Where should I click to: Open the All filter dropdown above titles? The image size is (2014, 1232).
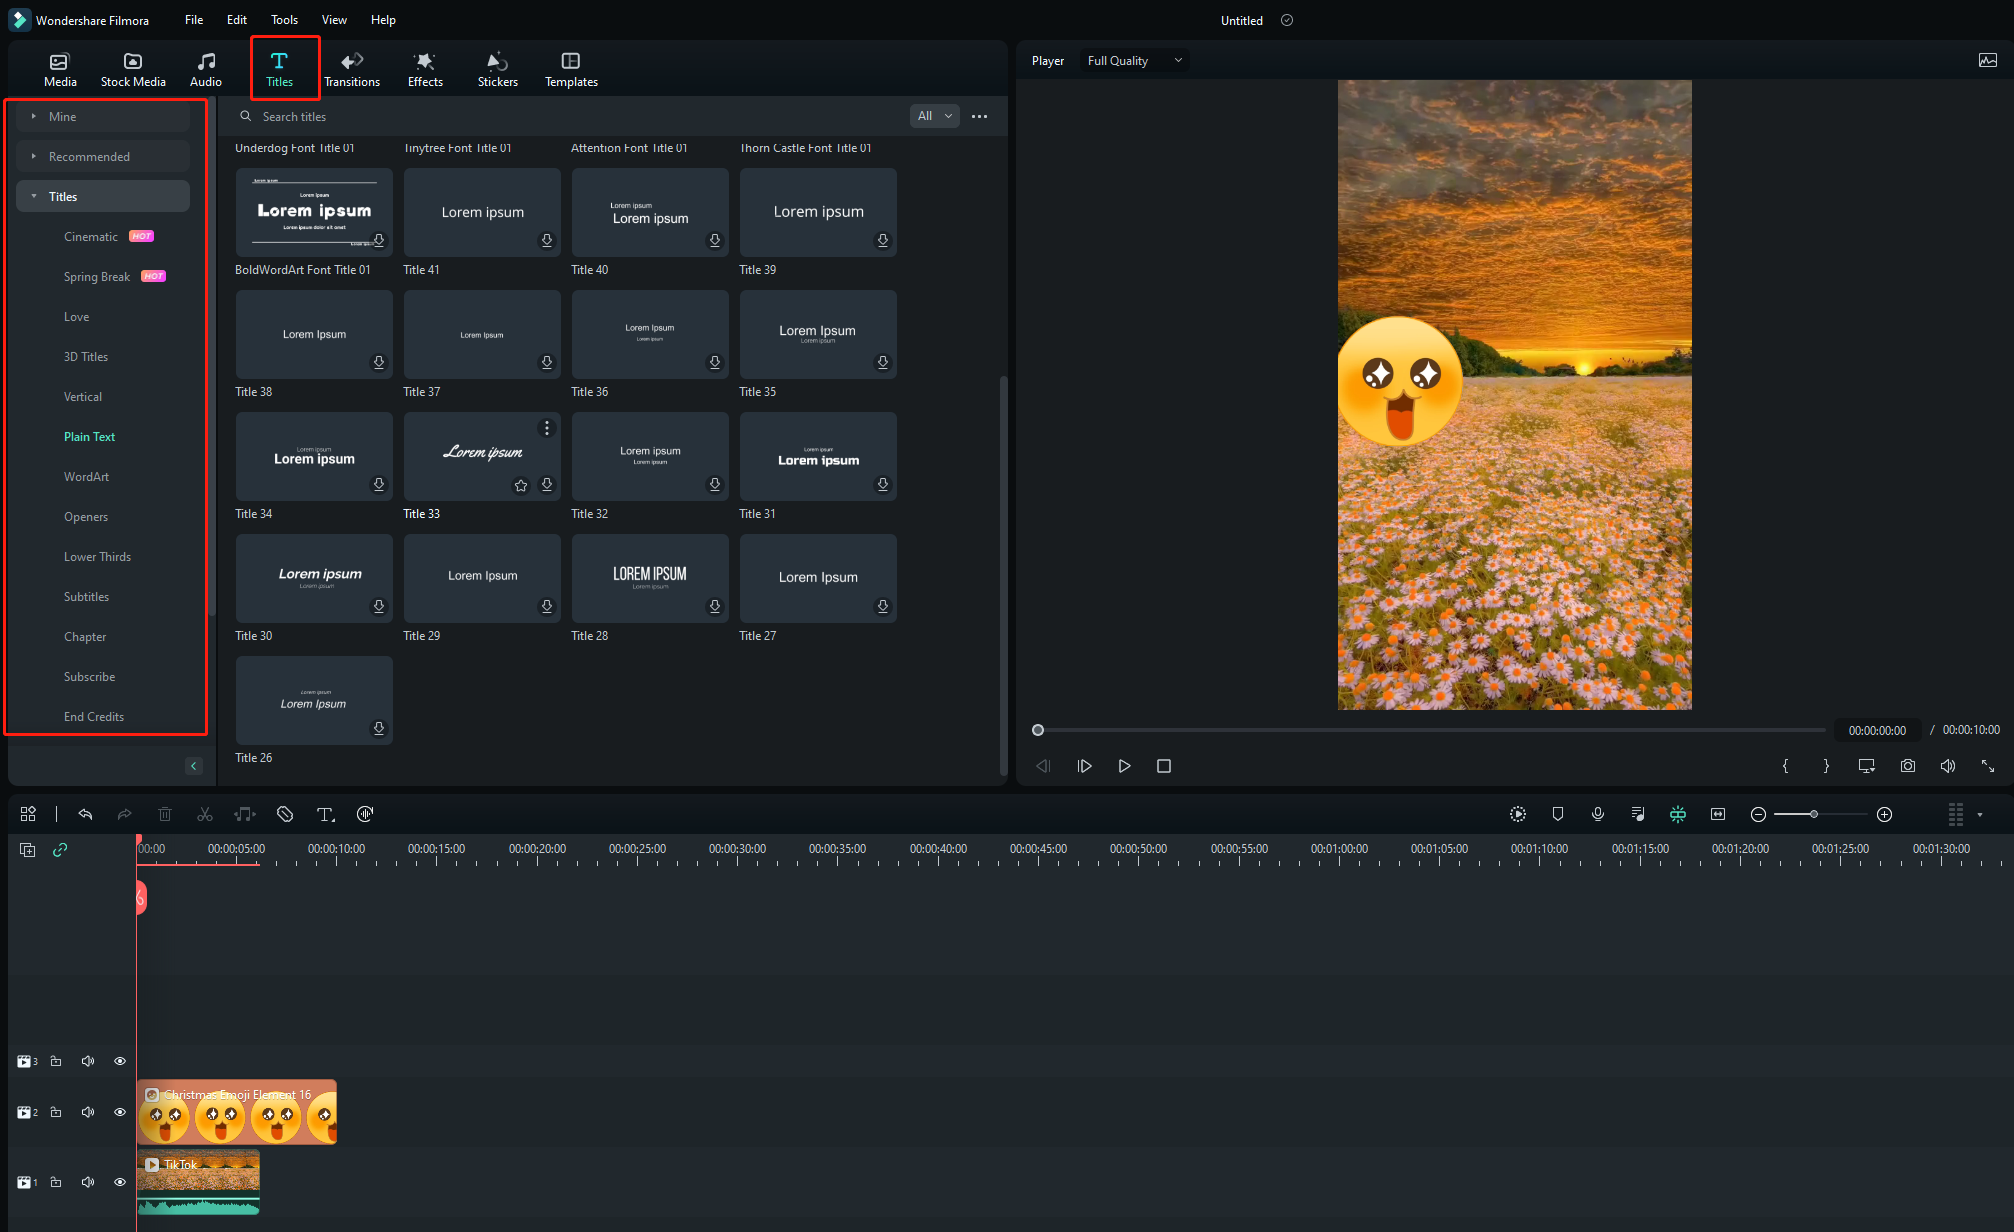point(933,116)
